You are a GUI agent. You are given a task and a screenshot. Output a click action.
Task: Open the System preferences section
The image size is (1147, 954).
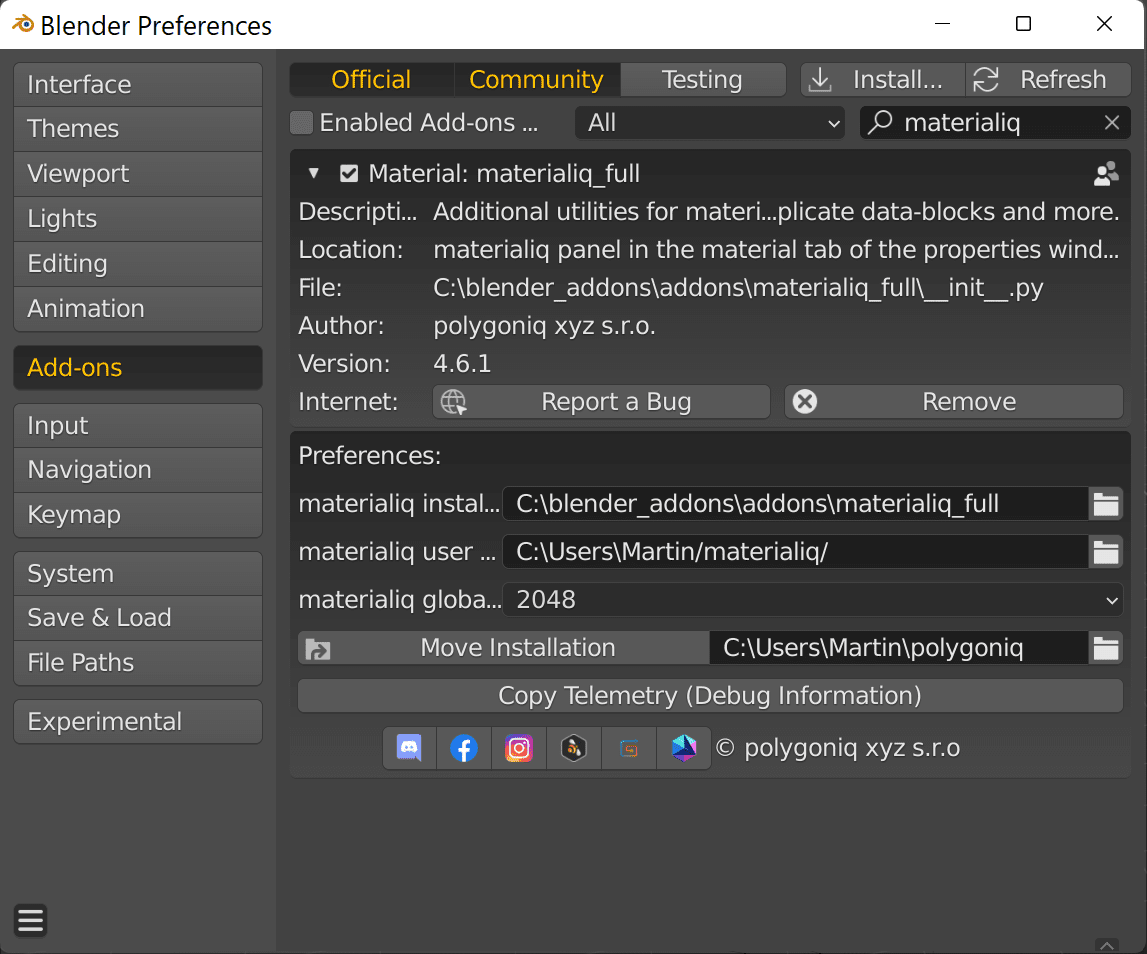click(138, 574)
